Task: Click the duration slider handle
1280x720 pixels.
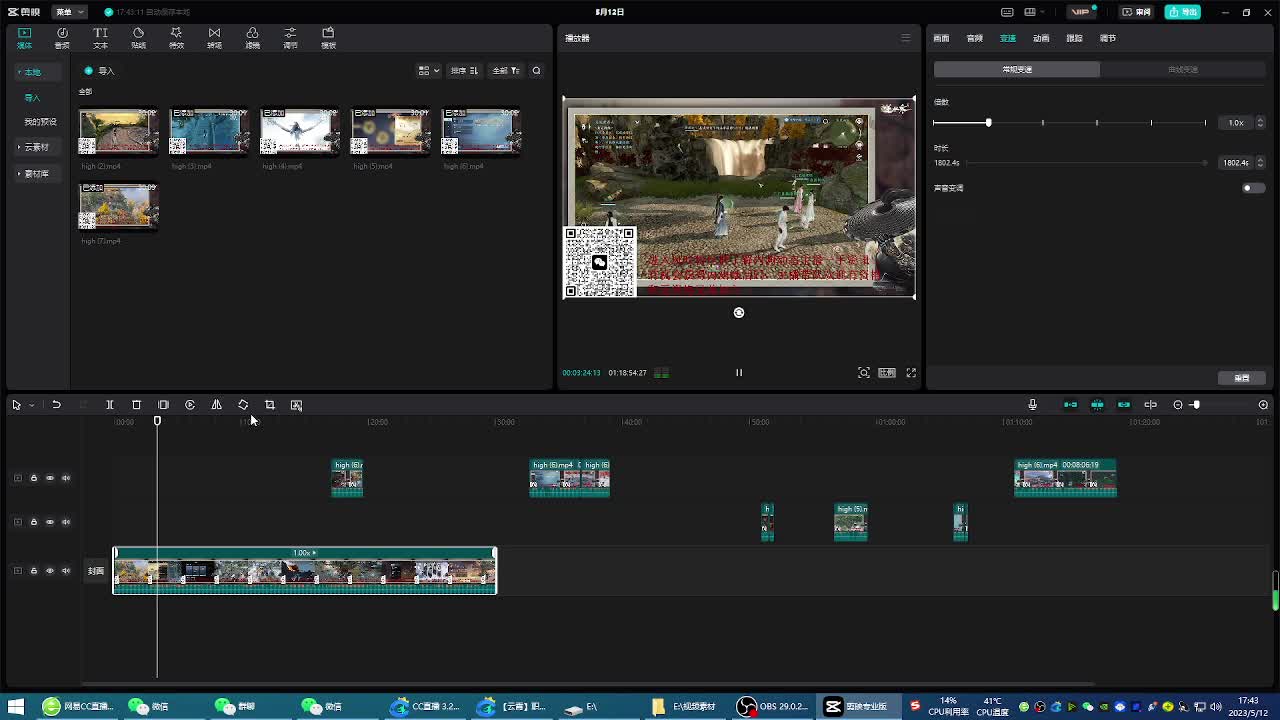Action: 1204,162
